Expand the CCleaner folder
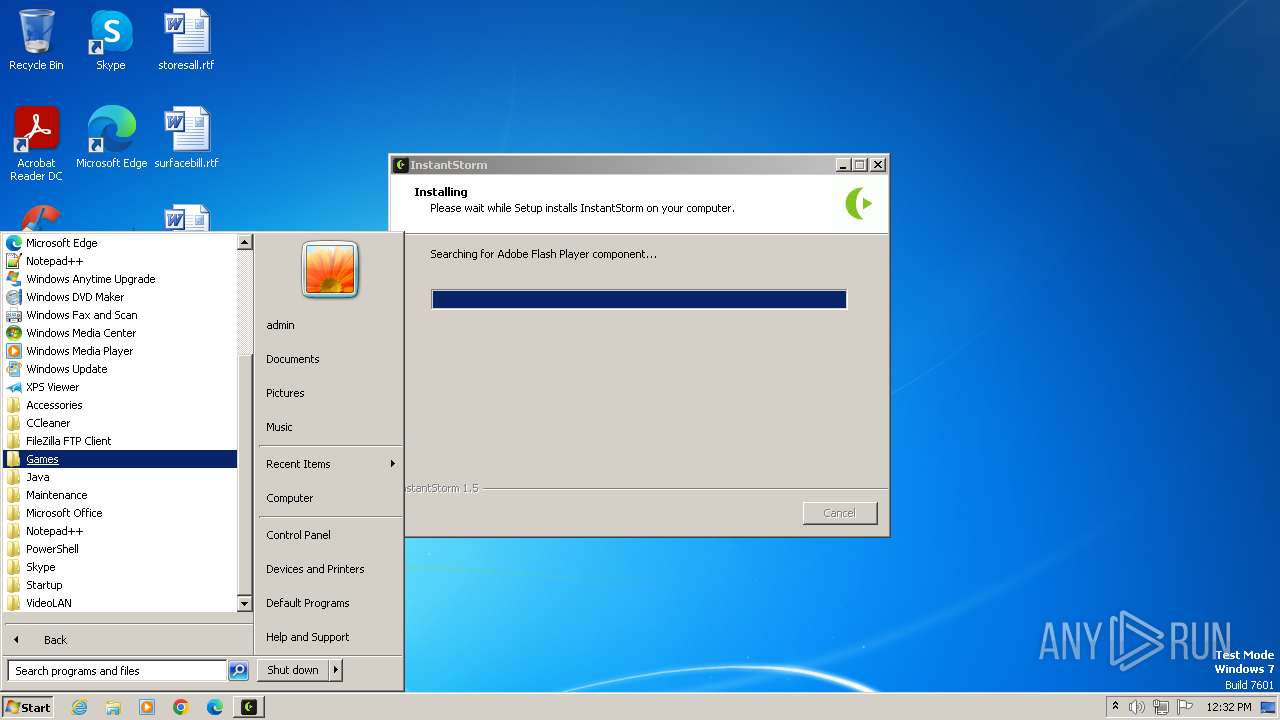1280x720 pixels. click(120, 423)
